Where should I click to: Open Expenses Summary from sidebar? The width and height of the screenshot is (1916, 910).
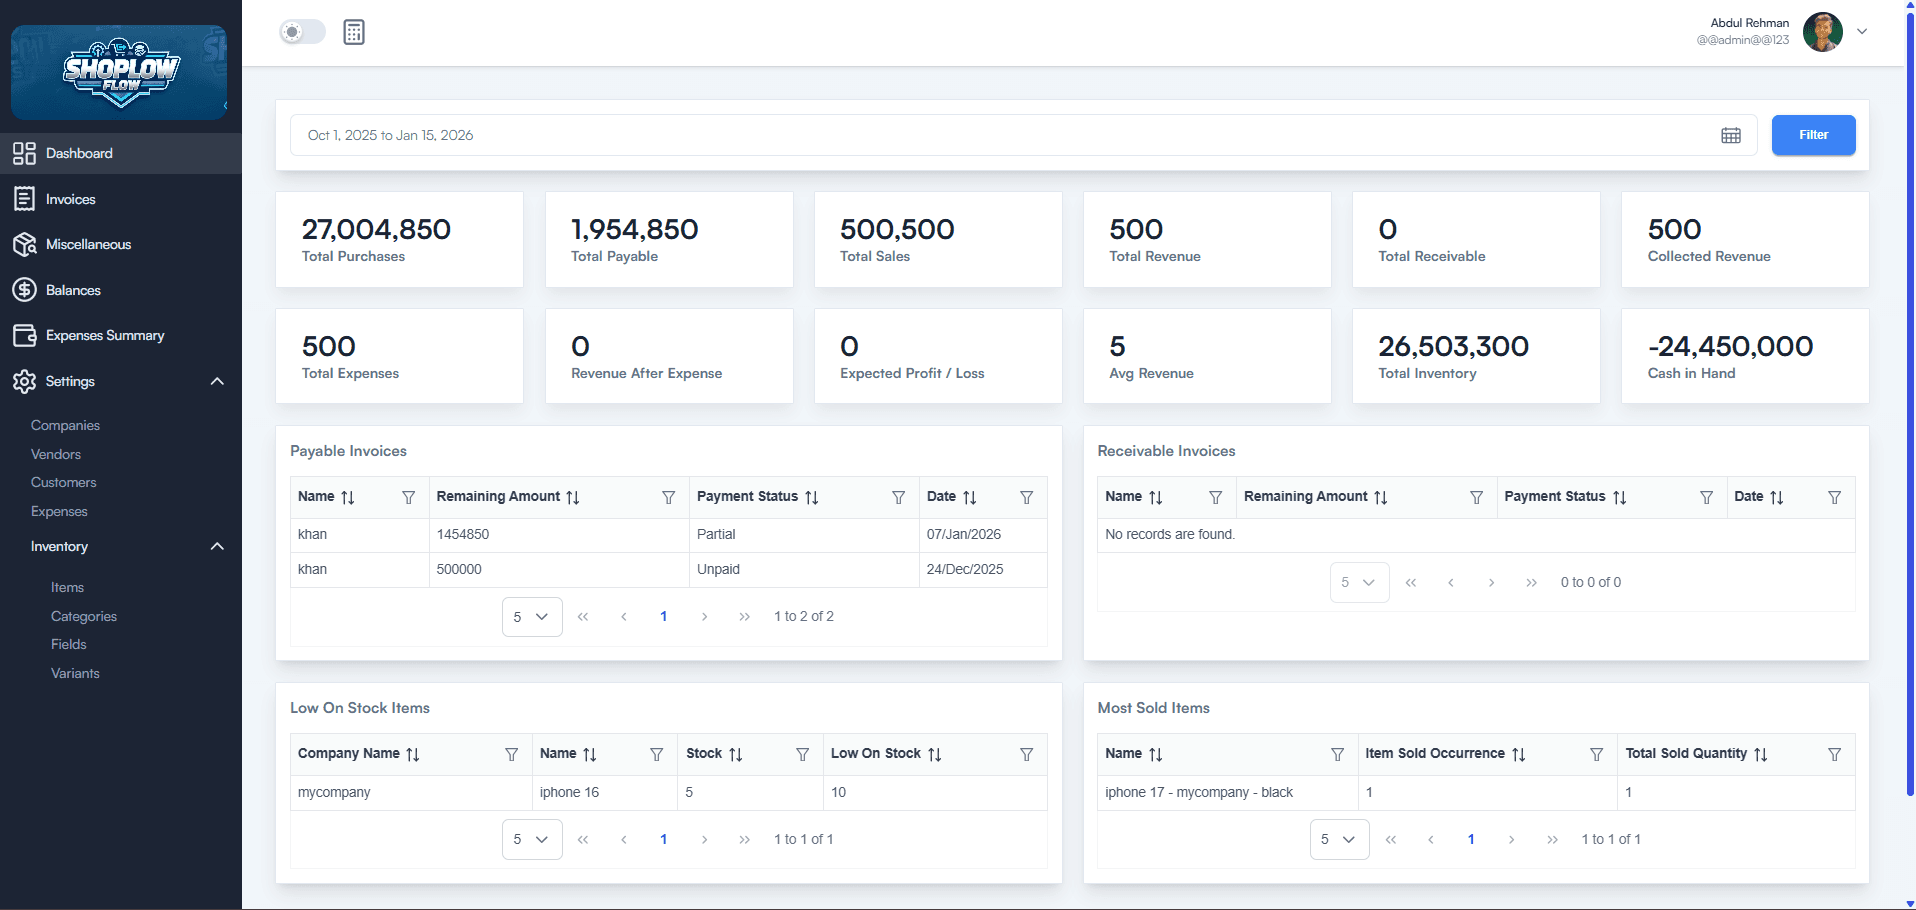(x=105, y=335)
